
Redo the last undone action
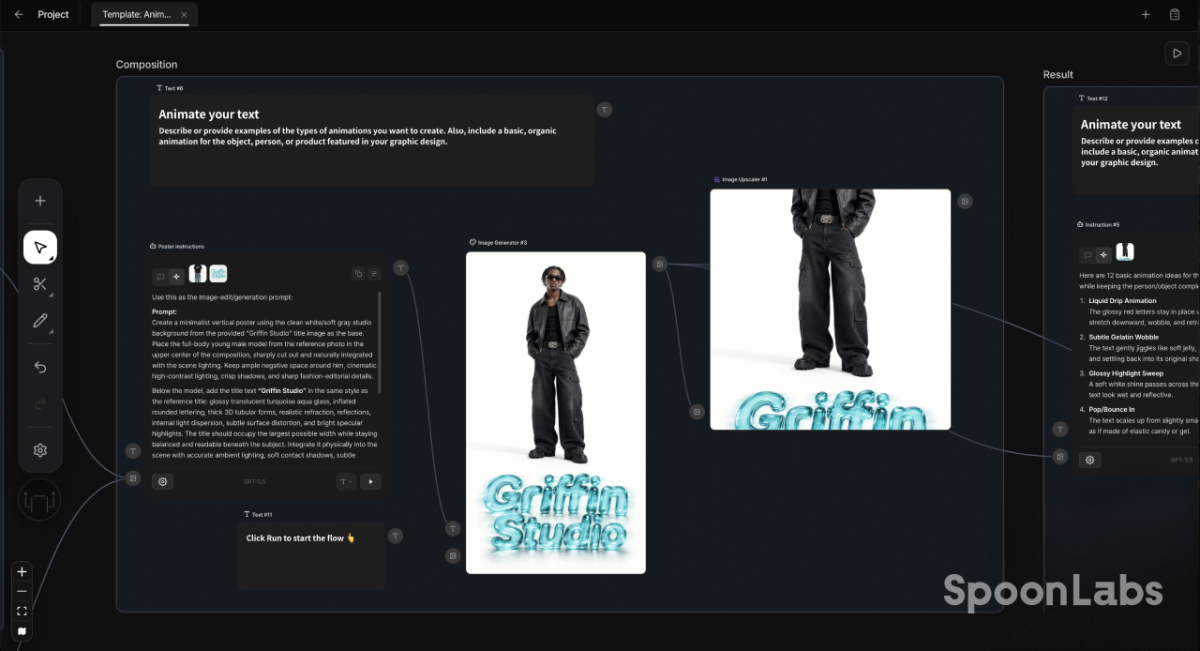coord(40,404)
